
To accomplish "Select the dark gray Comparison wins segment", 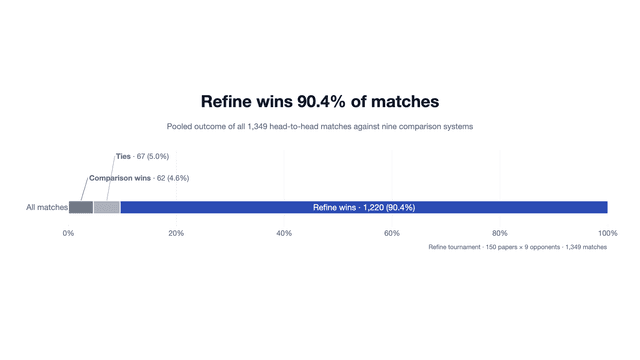I will (81, 207).
